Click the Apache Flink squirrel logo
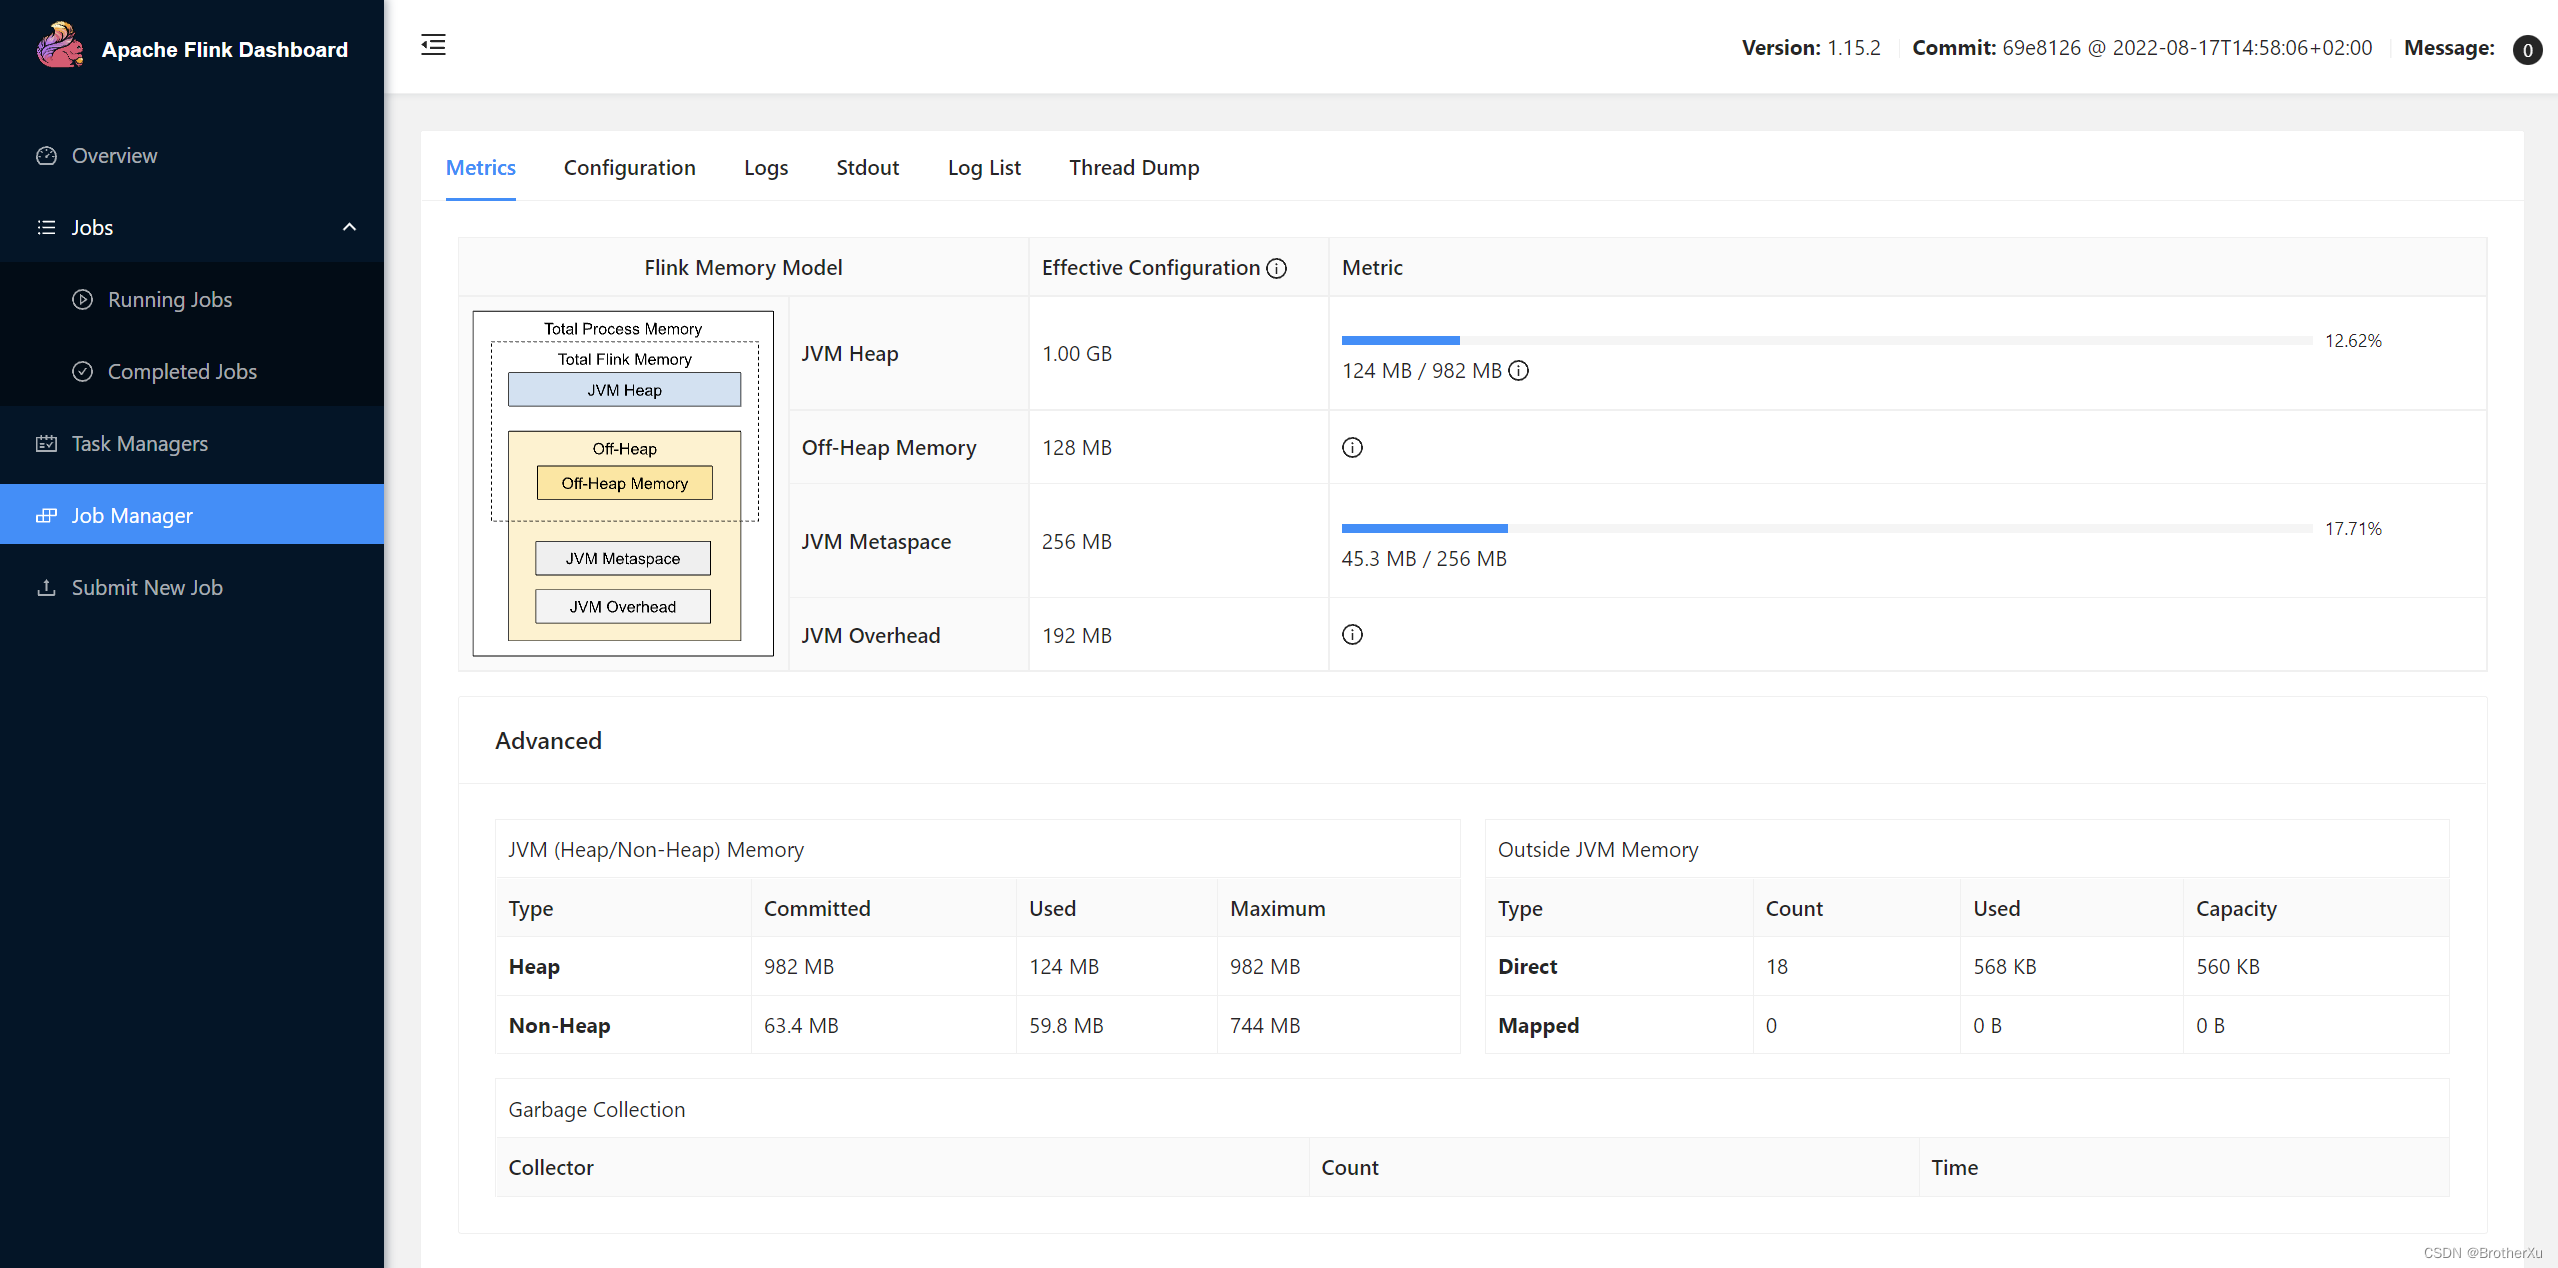The width and height of the screenshot is (2558, 1268). pos(59,46)
